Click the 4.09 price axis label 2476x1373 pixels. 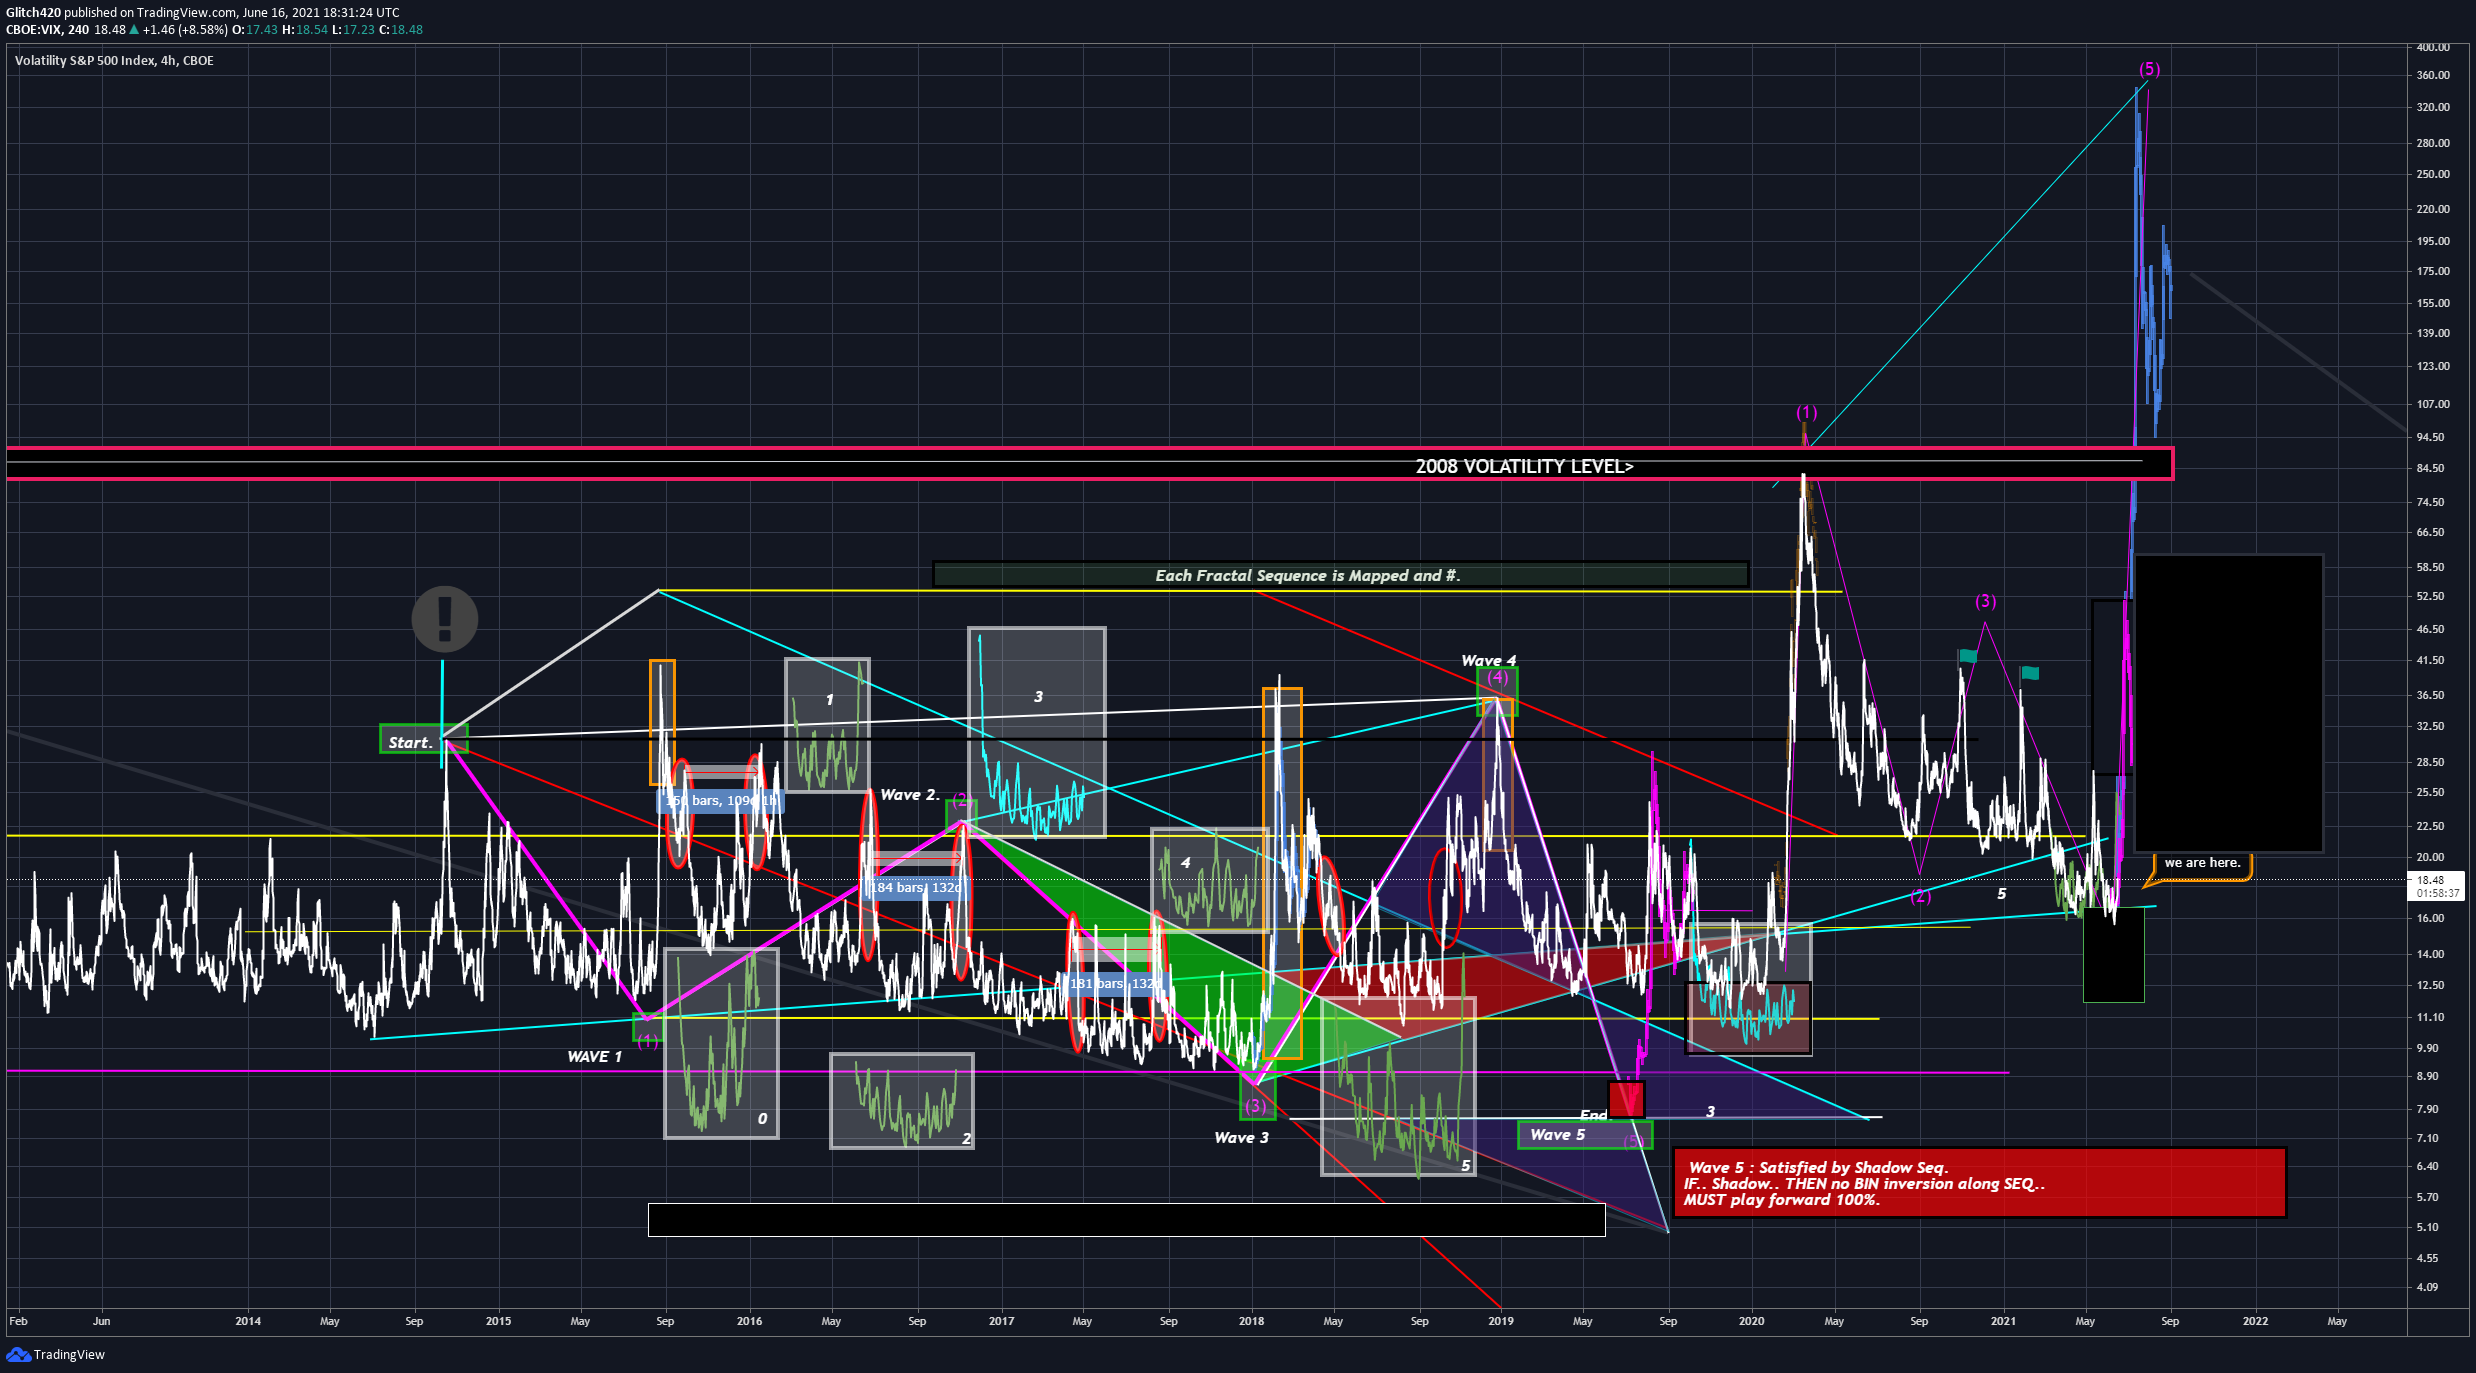pos(2427,1287)
